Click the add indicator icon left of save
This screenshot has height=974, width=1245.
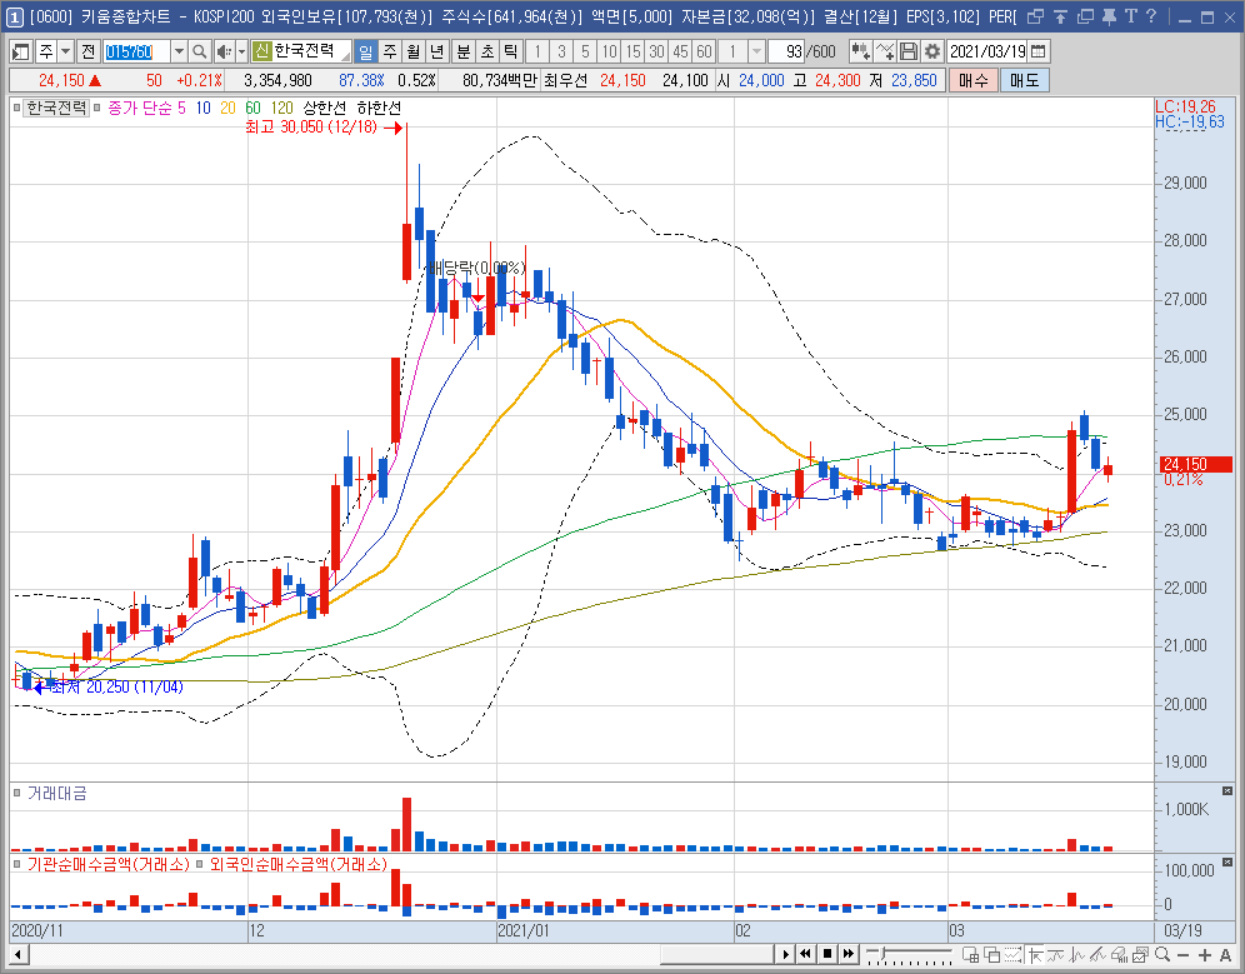point(884,51)
